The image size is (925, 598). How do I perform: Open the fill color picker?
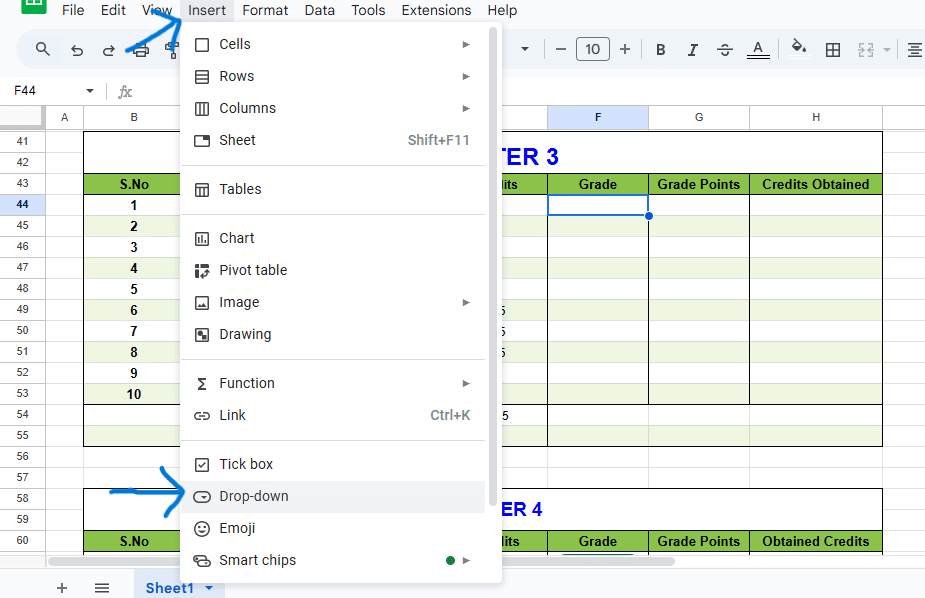[x=797, y=48]
